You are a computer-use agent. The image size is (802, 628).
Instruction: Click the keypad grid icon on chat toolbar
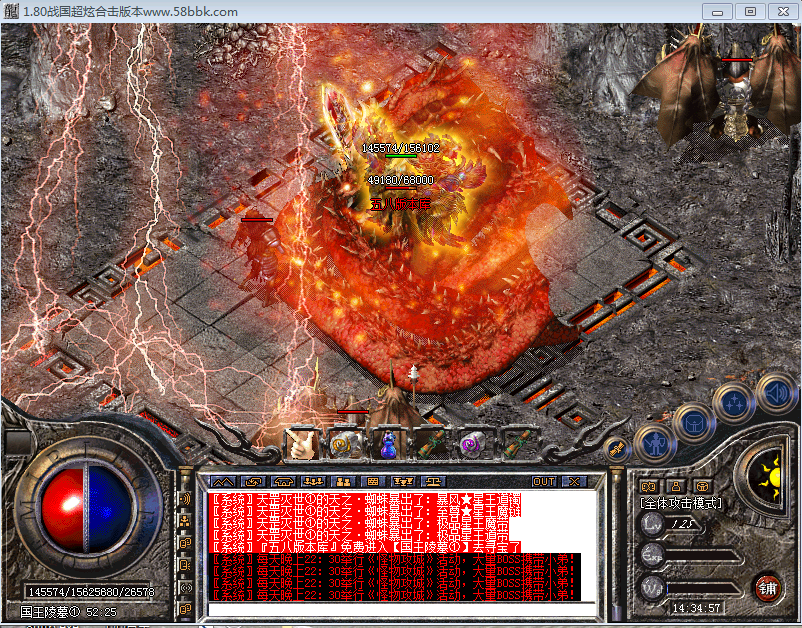tap(373, 481)
